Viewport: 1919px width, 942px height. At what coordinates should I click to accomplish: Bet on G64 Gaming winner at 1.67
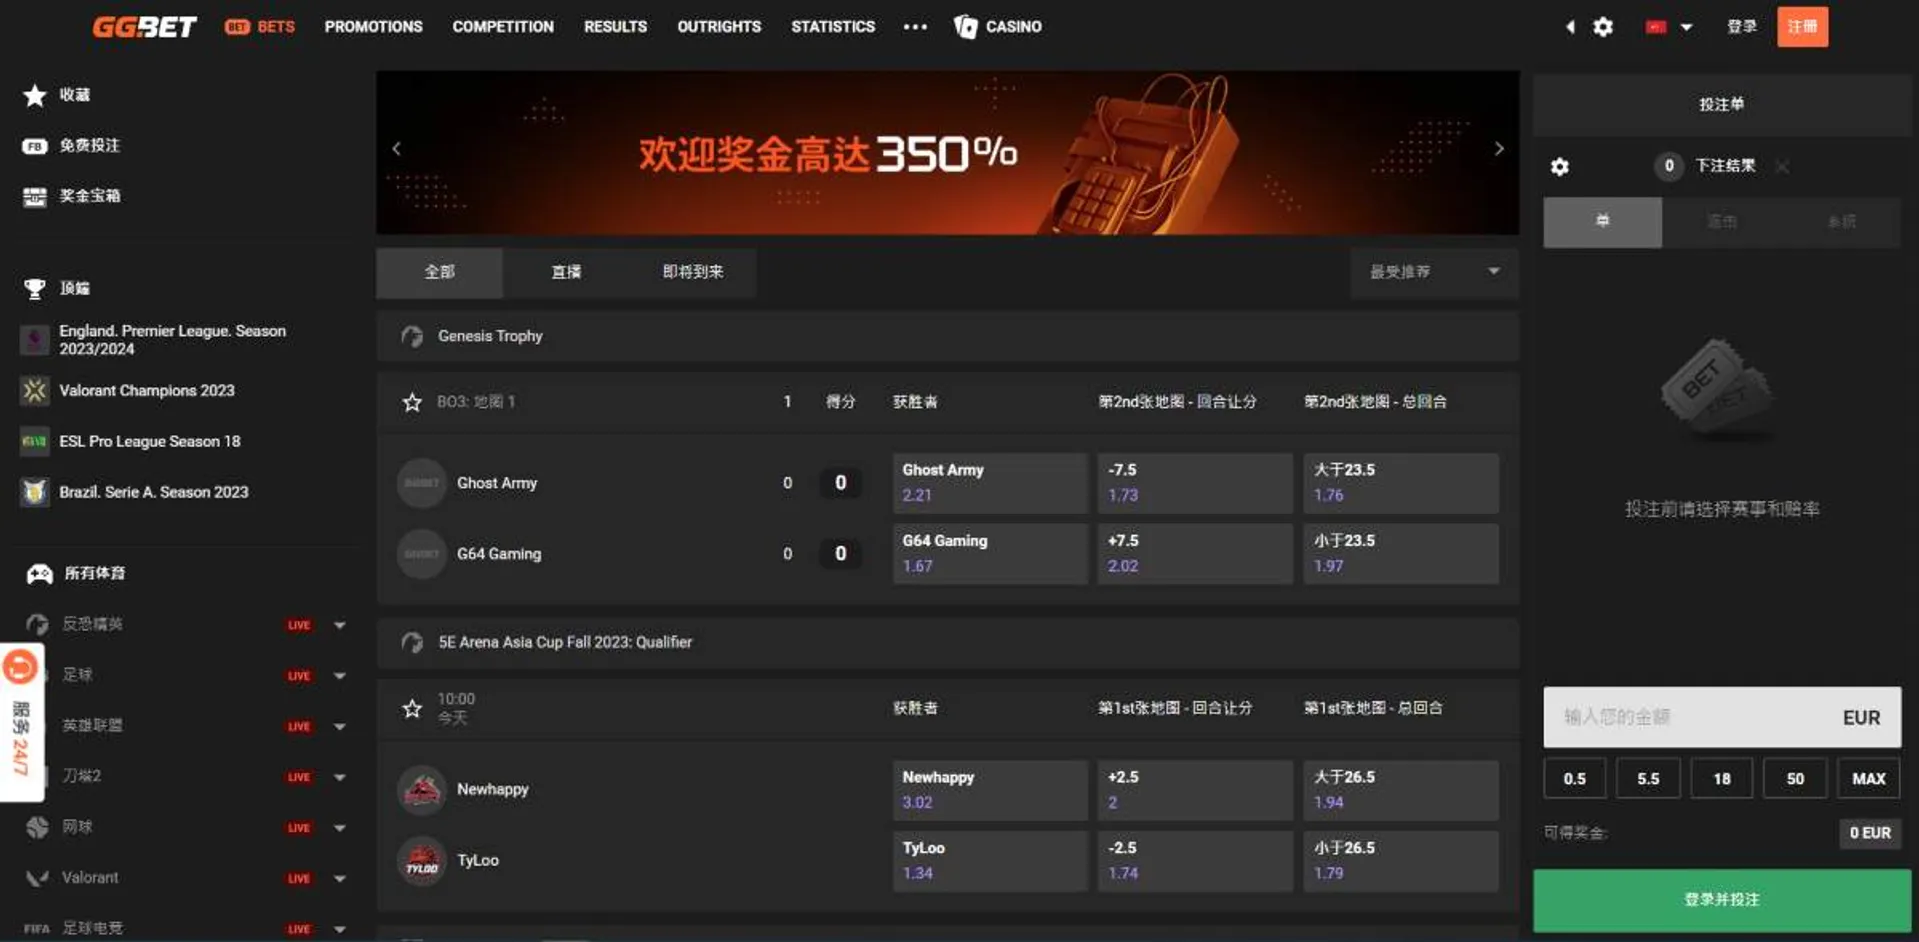coord(990,554)
